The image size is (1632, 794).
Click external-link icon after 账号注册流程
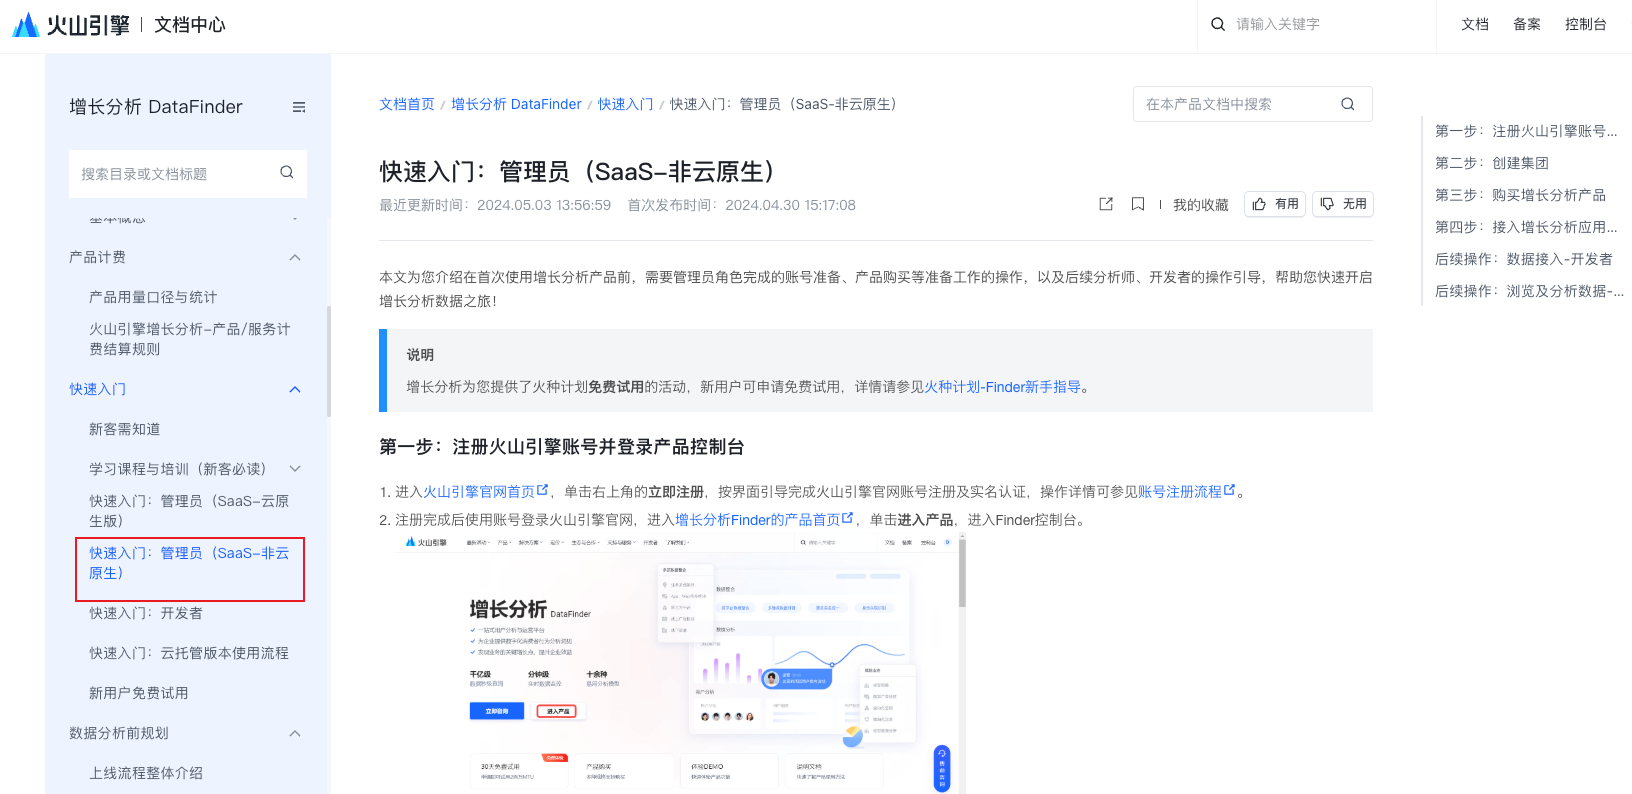[1230, 490]
